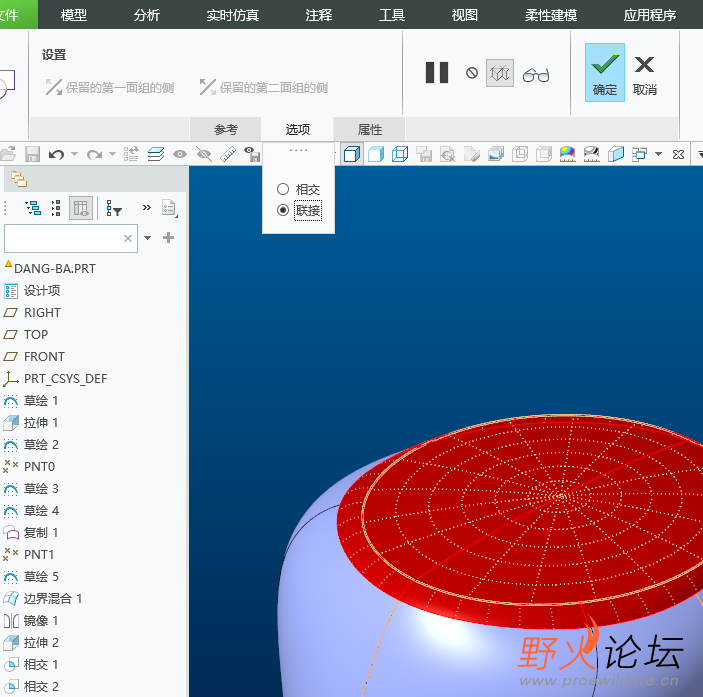
Task: Flip 保留的第一面组的侧 side
Action: click(109, 87)
